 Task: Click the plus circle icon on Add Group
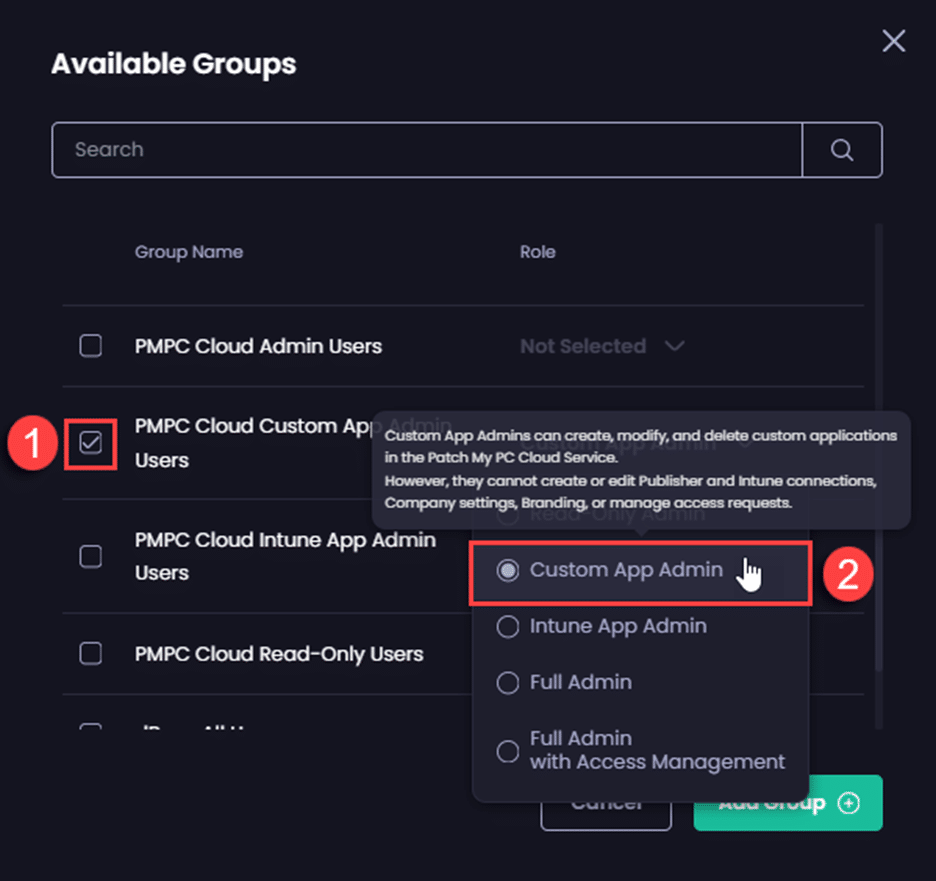point(849,803)
